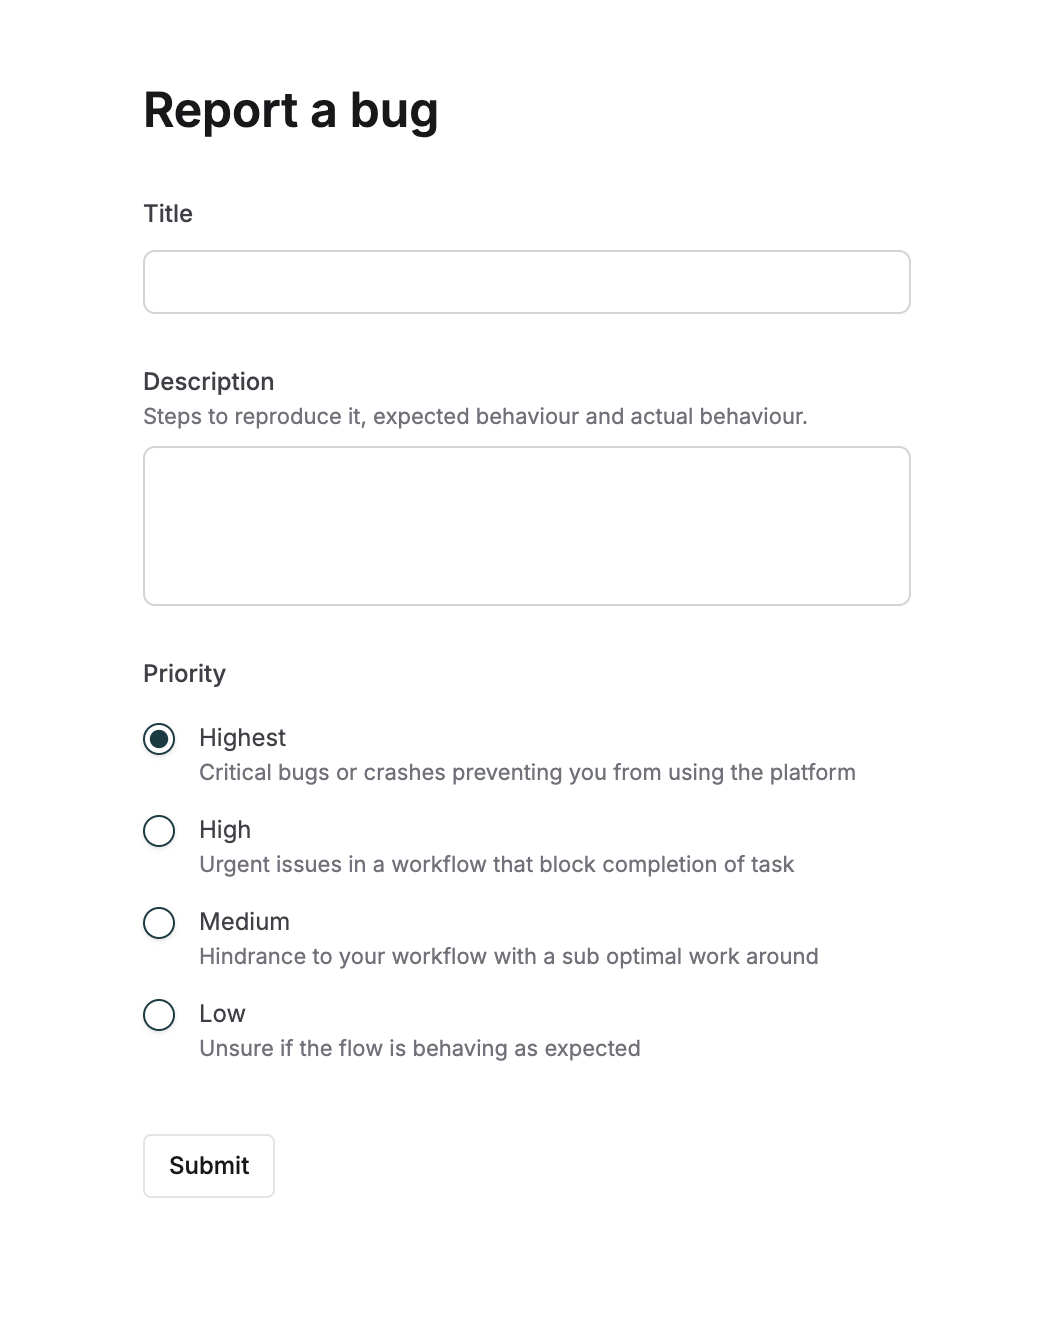Click the Title field label

[x=167, y=213]
